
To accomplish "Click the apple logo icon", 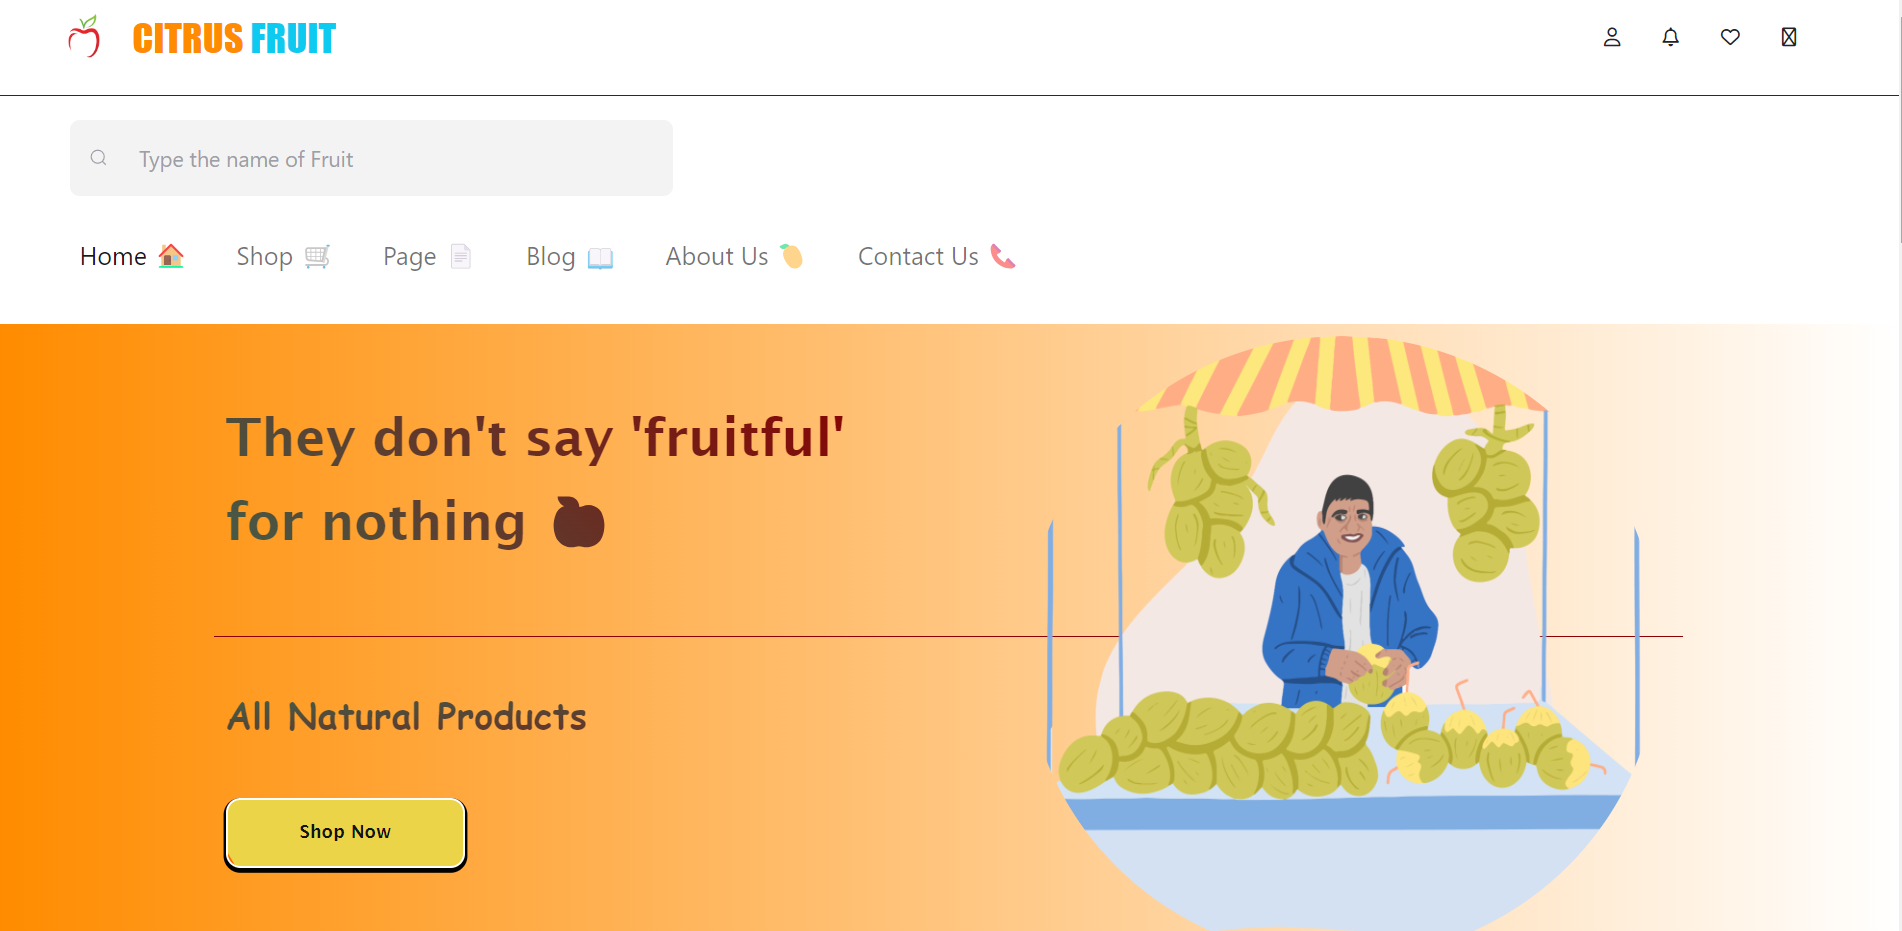I will pyautogui.click(x=84, y=37).
